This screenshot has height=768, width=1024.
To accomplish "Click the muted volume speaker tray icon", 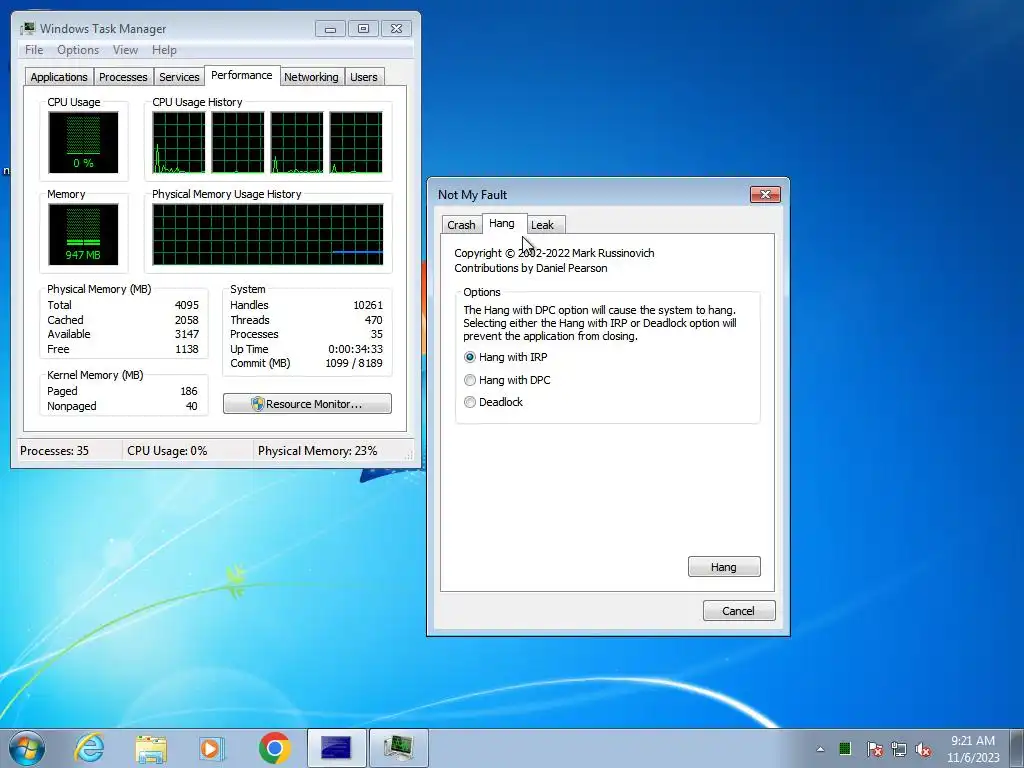I will click(923, 749).
